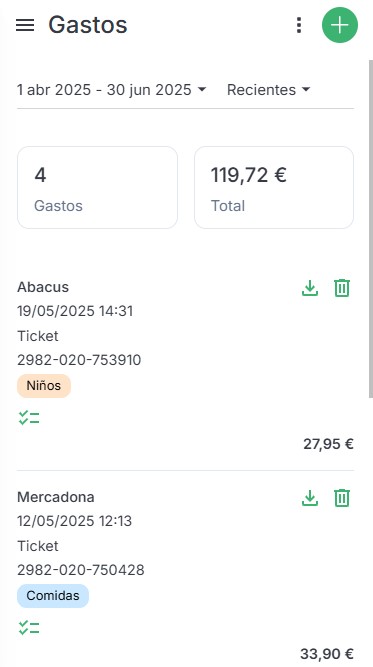Screen dimensions: 373x667
Task: Delete the Mercadona expense
Action: pyautogui.click(x=342, y=498)
